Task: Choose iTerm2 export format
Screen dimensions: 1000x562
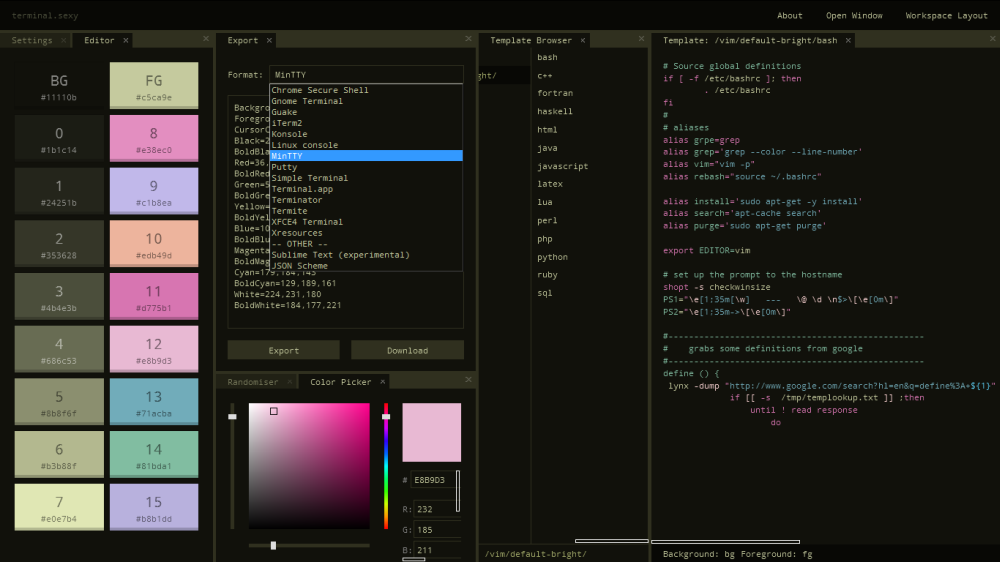Action: click(366, 123)
